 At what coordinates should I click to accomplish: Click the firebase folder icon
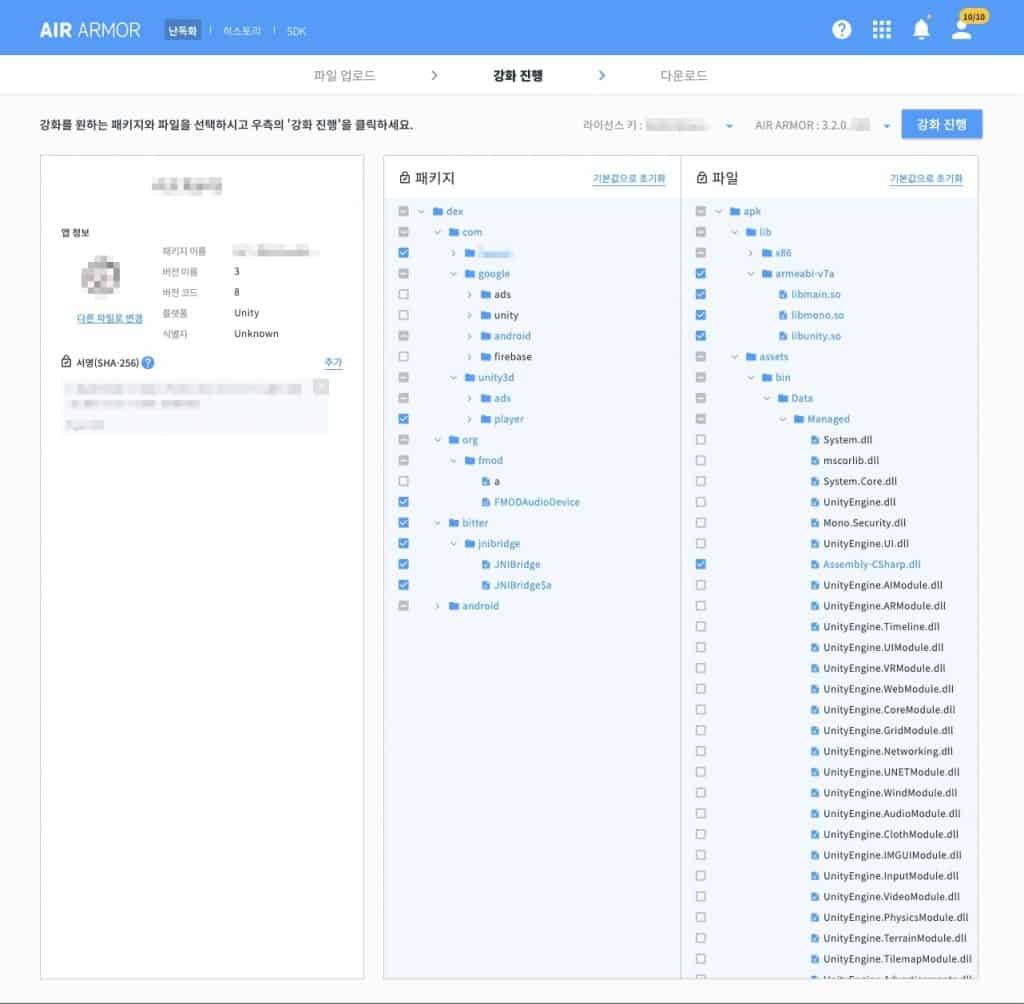(x=485, y=357)
